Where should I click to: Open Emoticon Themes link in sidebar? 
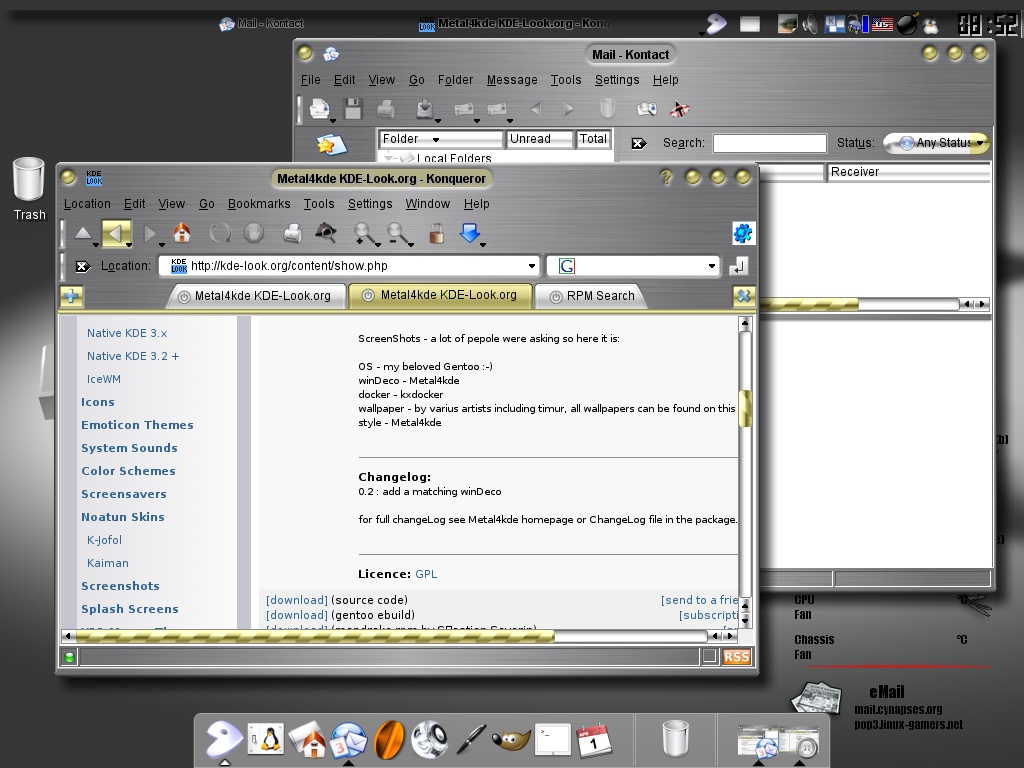pos(137,425)
